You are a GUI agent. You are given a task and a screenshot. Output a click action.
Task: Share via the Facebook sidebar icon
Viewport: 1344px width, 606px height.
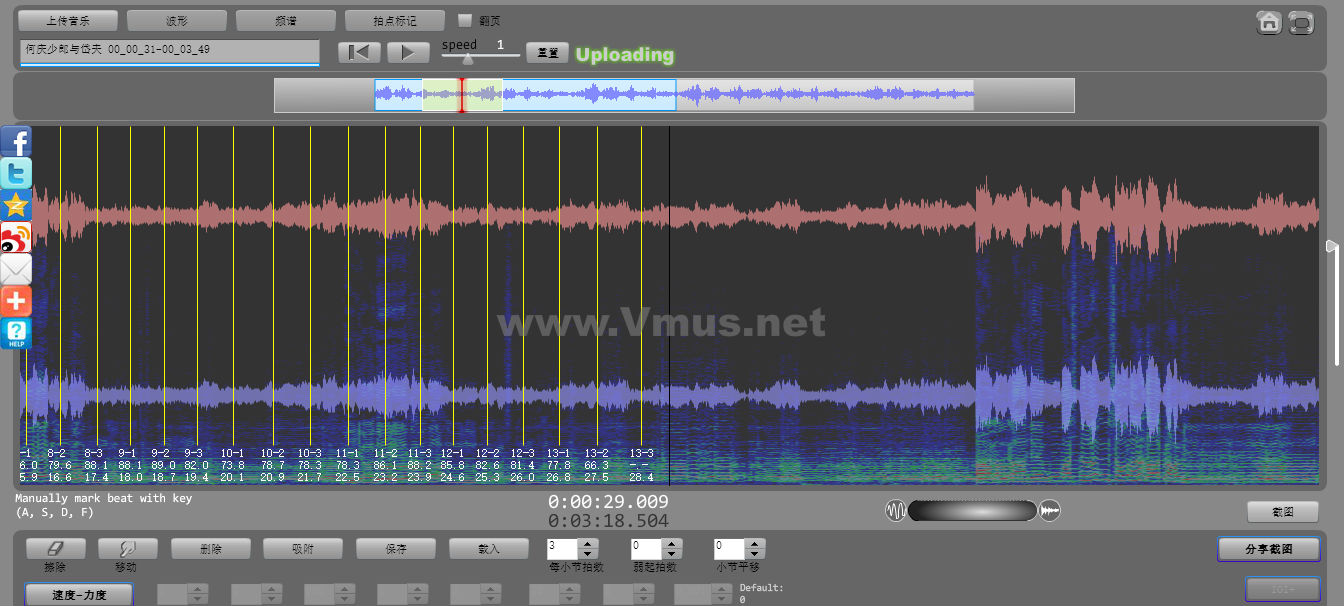click(16, 142)
